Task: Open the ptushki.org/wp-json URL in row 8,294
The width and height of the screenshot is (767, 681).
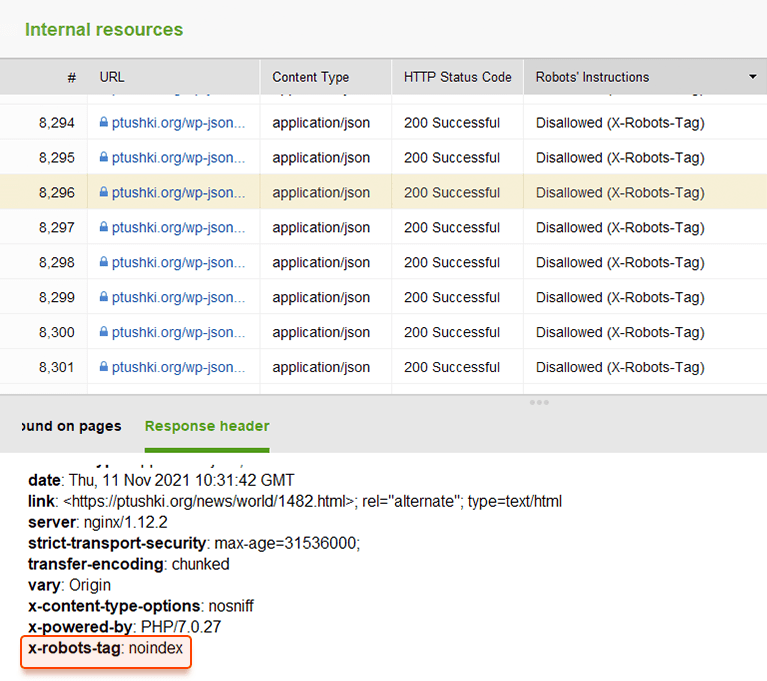Action: tap(178, 122)
